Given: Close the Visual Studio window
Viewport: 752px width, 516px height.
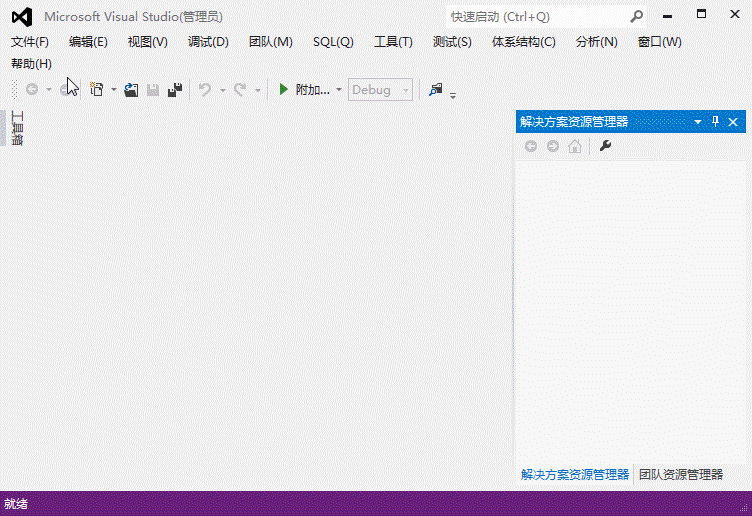Looking at the screenshot, I should tap(735, 14).
